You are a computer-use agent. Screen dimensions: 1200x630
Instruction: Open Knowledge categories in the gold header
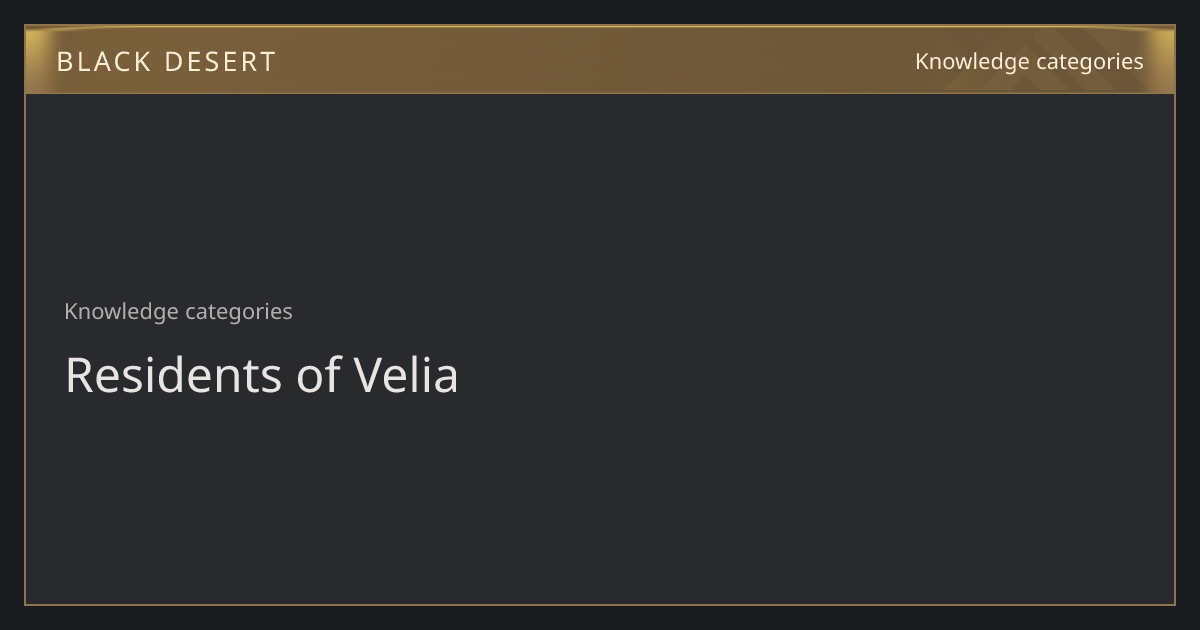[x=1029, y=61]
